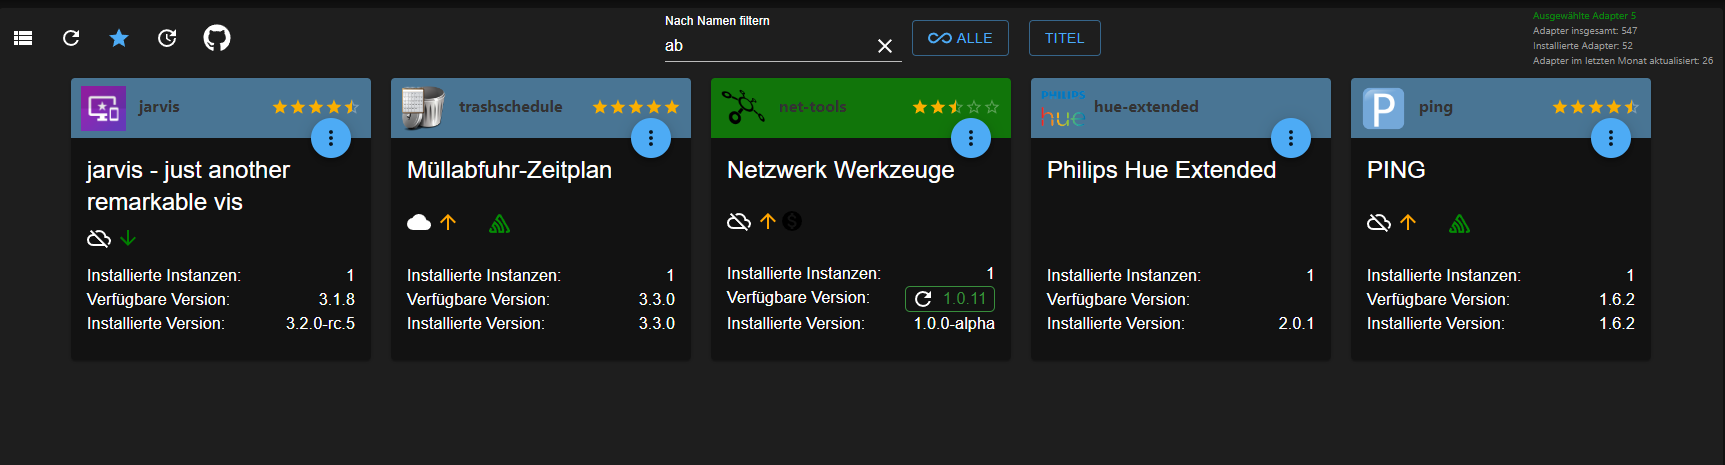Toggle the ALLE filter button
This screenshot has width=1725, height=465.
960,38
